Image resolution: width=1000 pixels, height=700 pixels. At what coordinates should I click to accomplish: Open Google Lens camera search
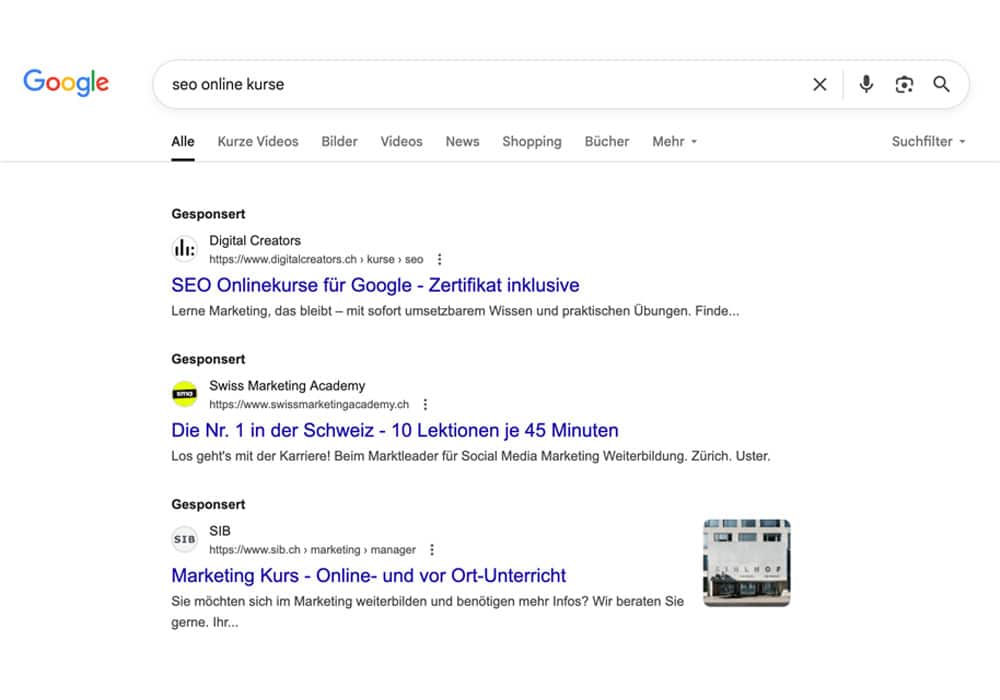coord(904,85)
